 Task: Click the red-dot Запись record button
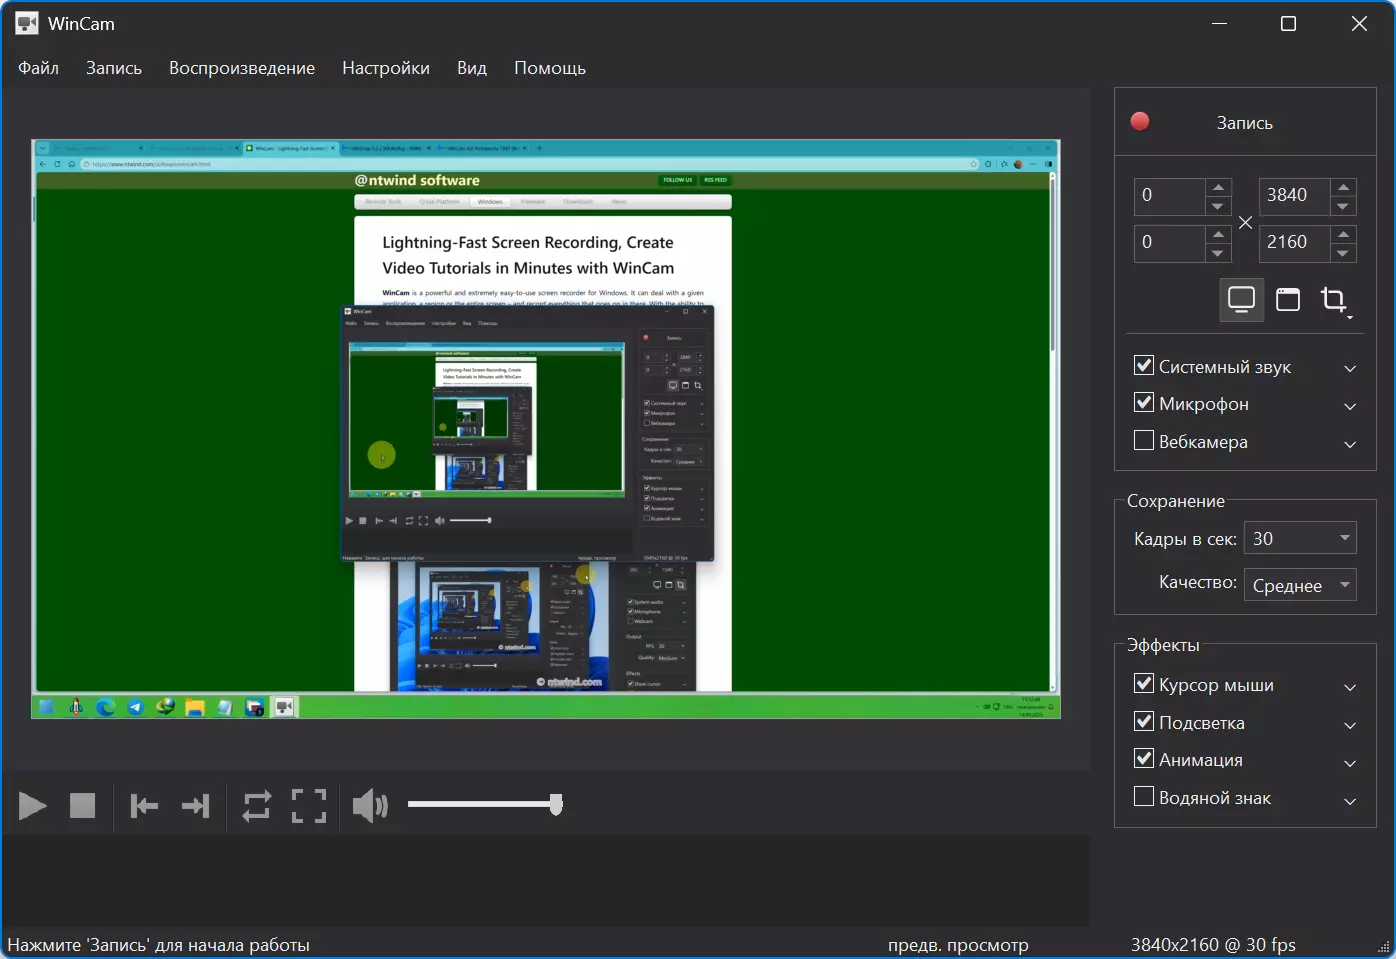click(1245, 122)
